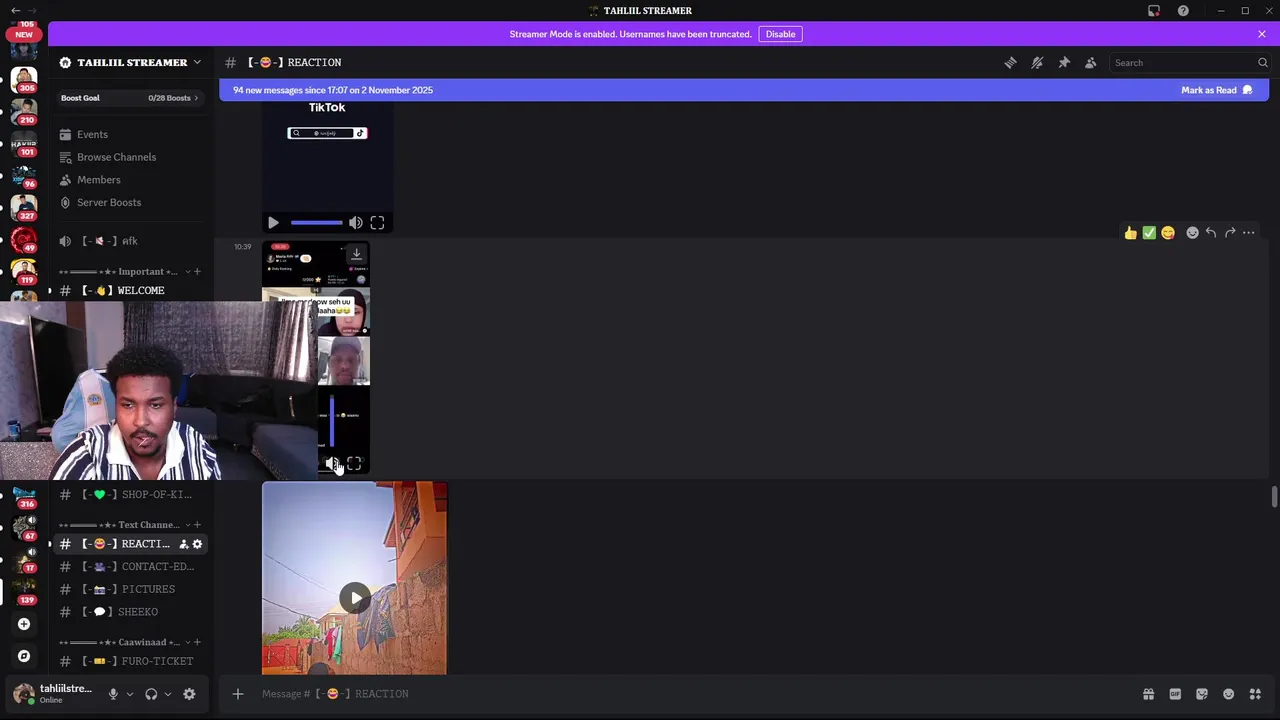Open User Settings gear
Image resolution: width=1280 pixels, height=720 pixels.
(189, 694)
